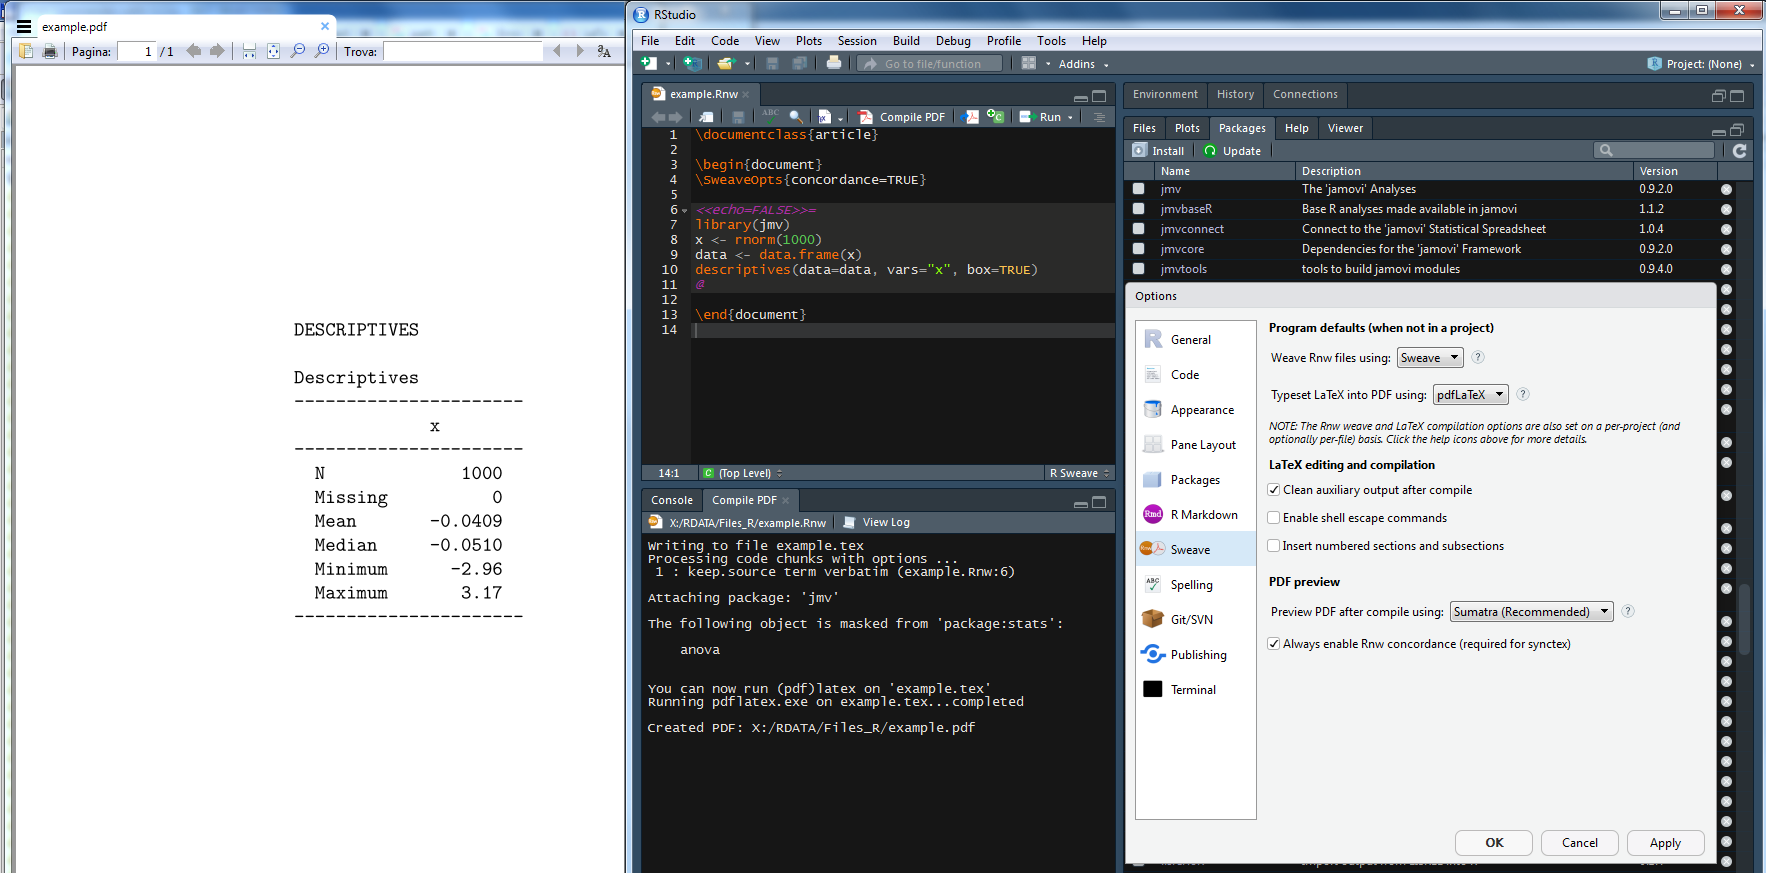Click the Install packages button
The width and height of the screenshot is (1767, 873).
click(1159, 151)
